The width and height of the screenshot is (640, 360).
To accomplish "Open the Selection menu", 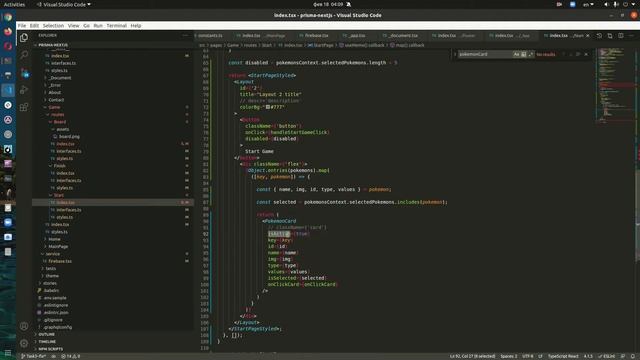I will click(x=53, y=25).
